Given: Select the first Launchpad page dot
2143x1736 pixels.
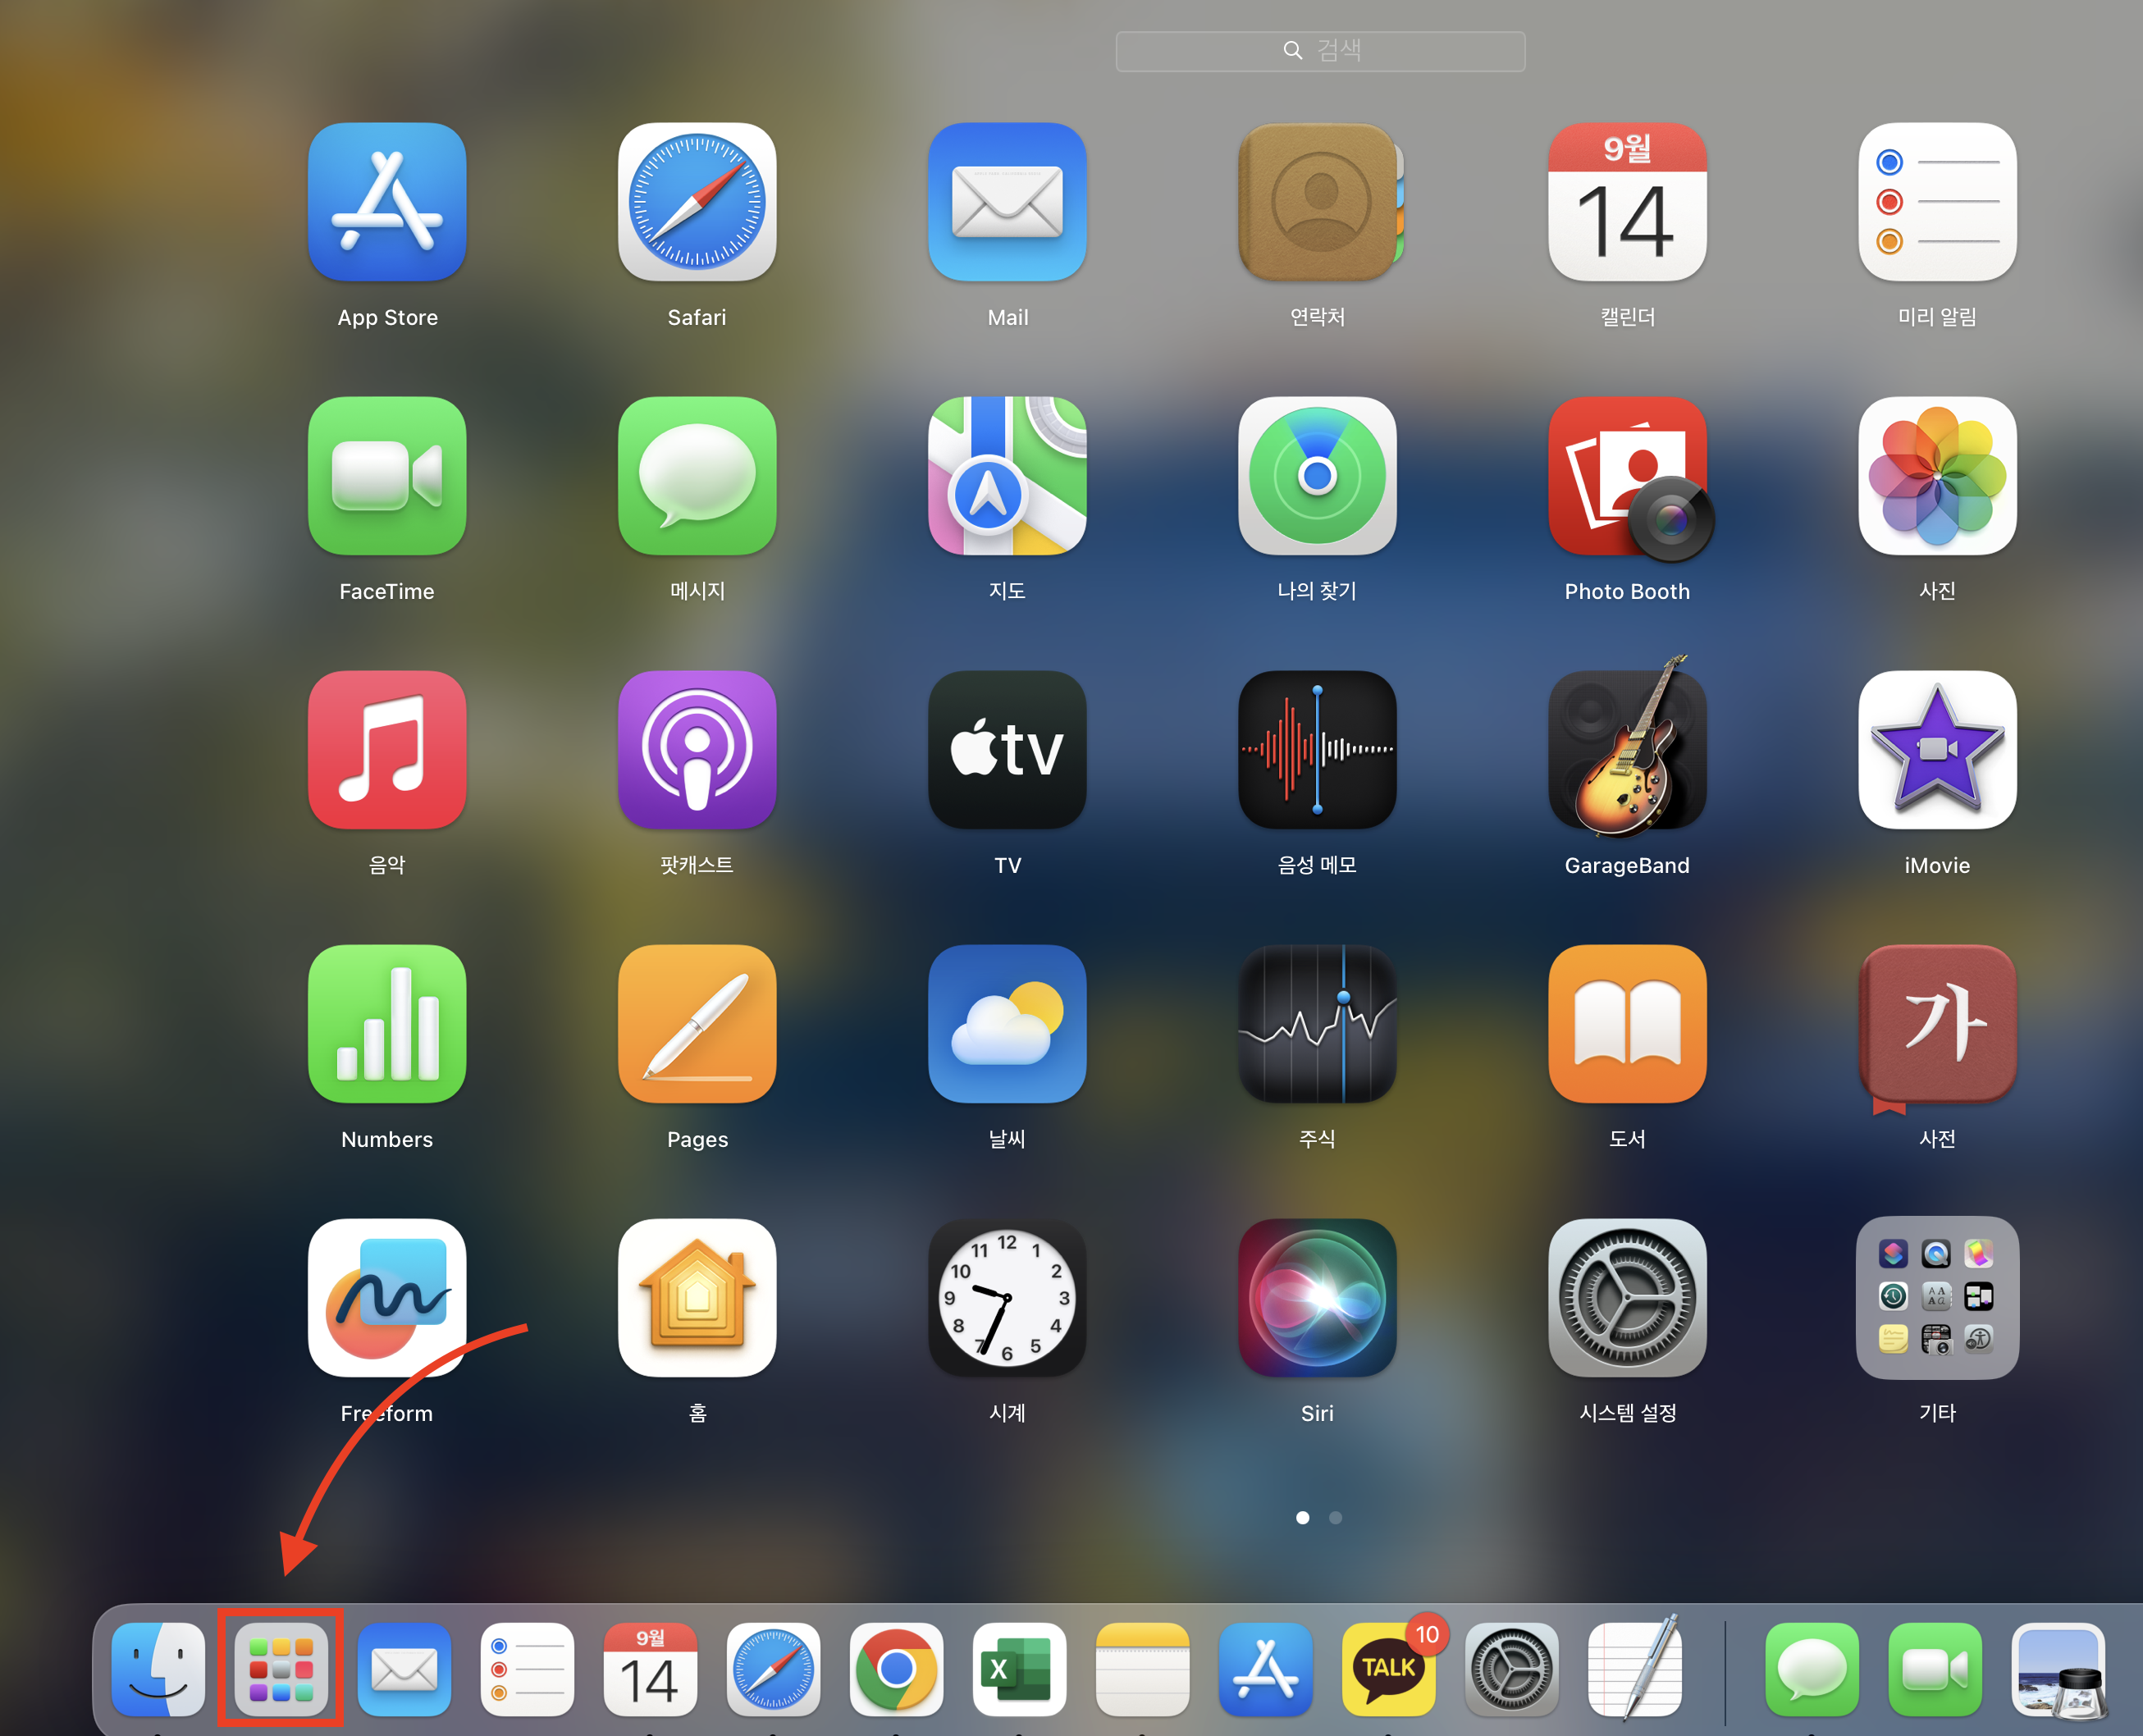Looking at the screenshot, I should tap(1302, 1517).
